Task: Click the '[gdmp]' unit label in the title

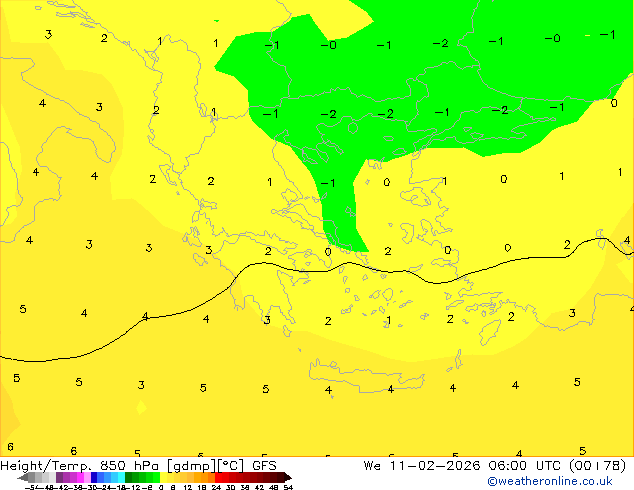Action: click(192, 466)
